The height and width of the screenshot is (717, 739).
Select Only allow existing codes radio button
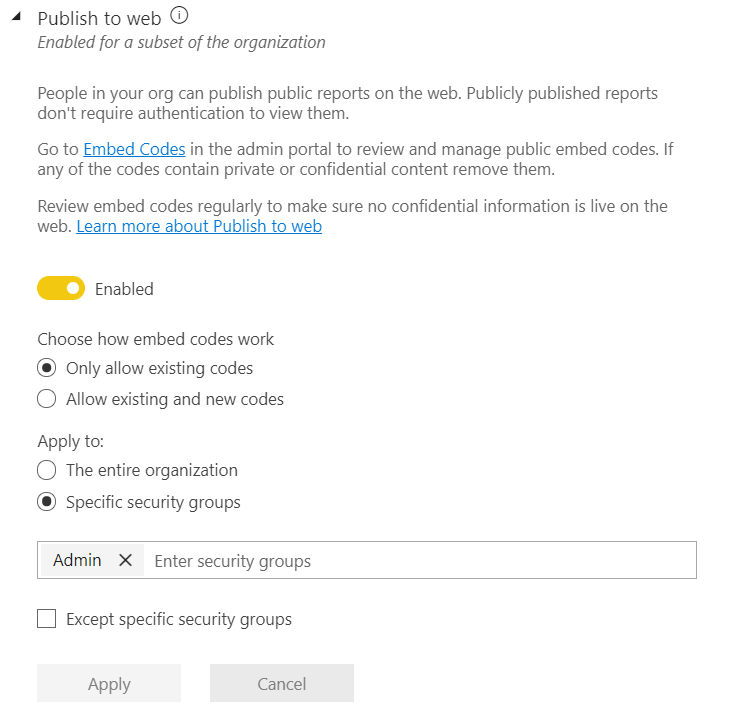[46, 368]
